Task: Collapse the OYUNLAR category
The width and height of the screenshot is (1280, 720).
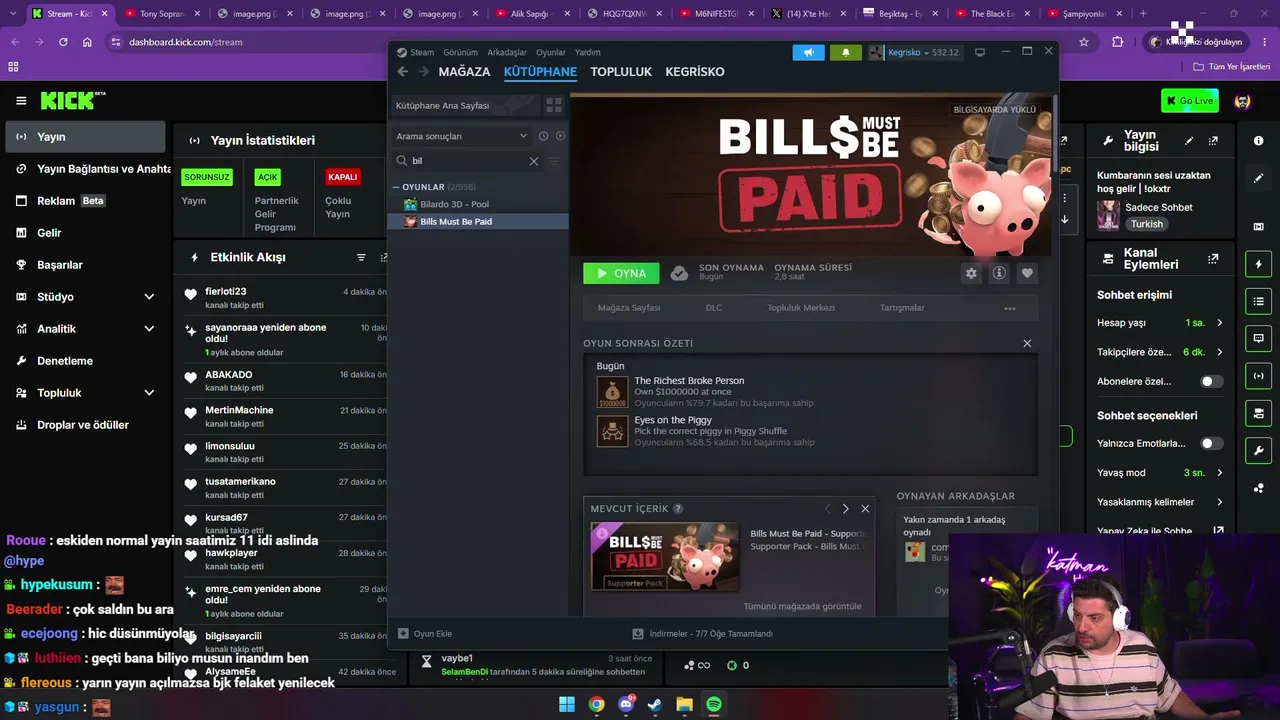Action: pyautogui.click(x=397, y=187)
